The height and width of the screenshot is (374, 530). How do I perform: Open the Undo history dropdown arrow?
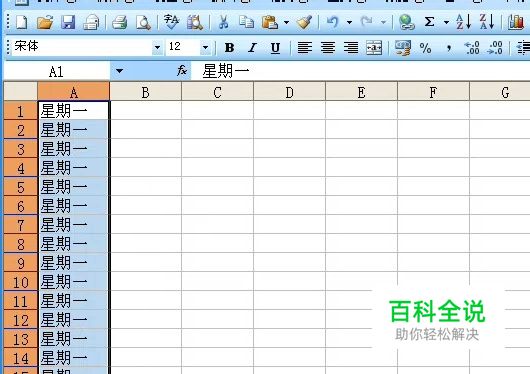pos(350,23)
